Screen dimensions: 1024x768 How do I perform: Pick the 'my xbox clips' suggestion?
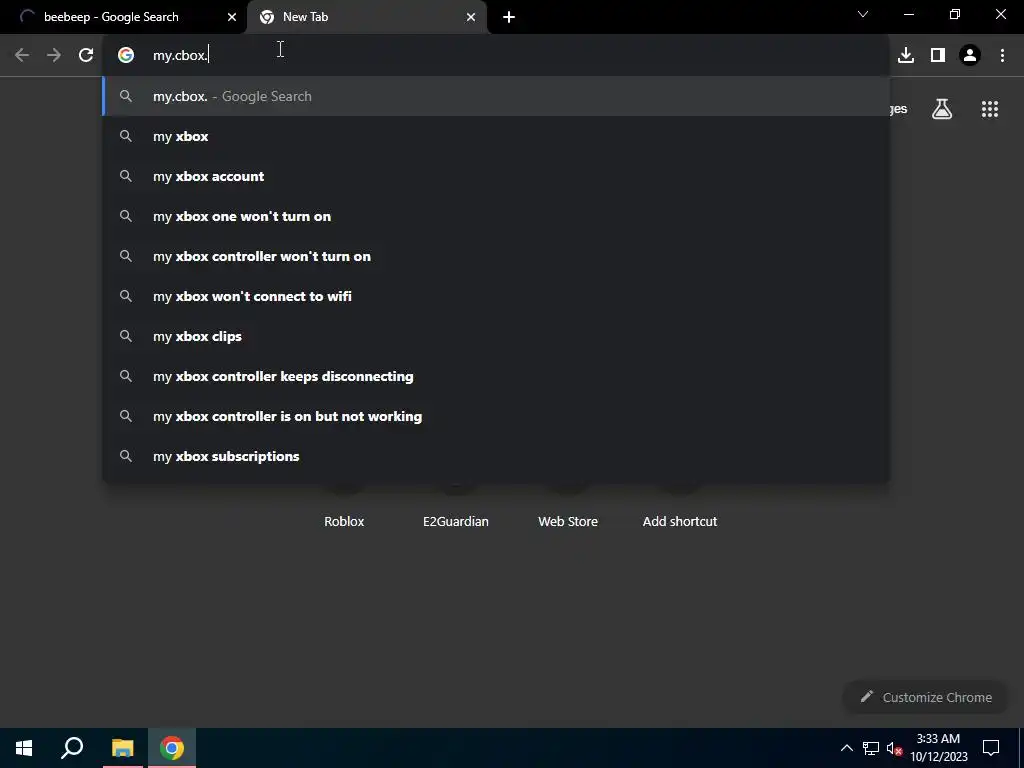point(496,336)
